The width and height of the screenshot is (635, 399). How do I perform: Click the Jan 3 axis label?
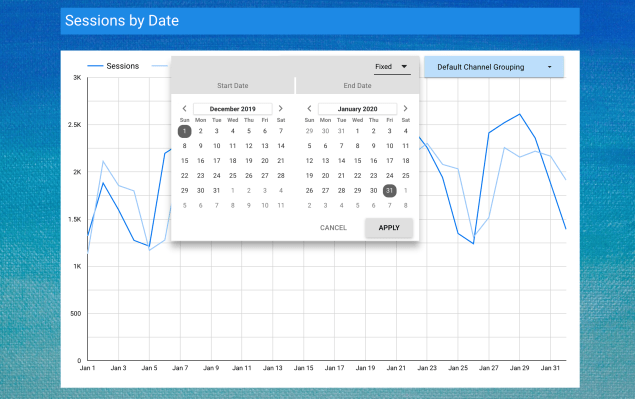coord(118,368)
